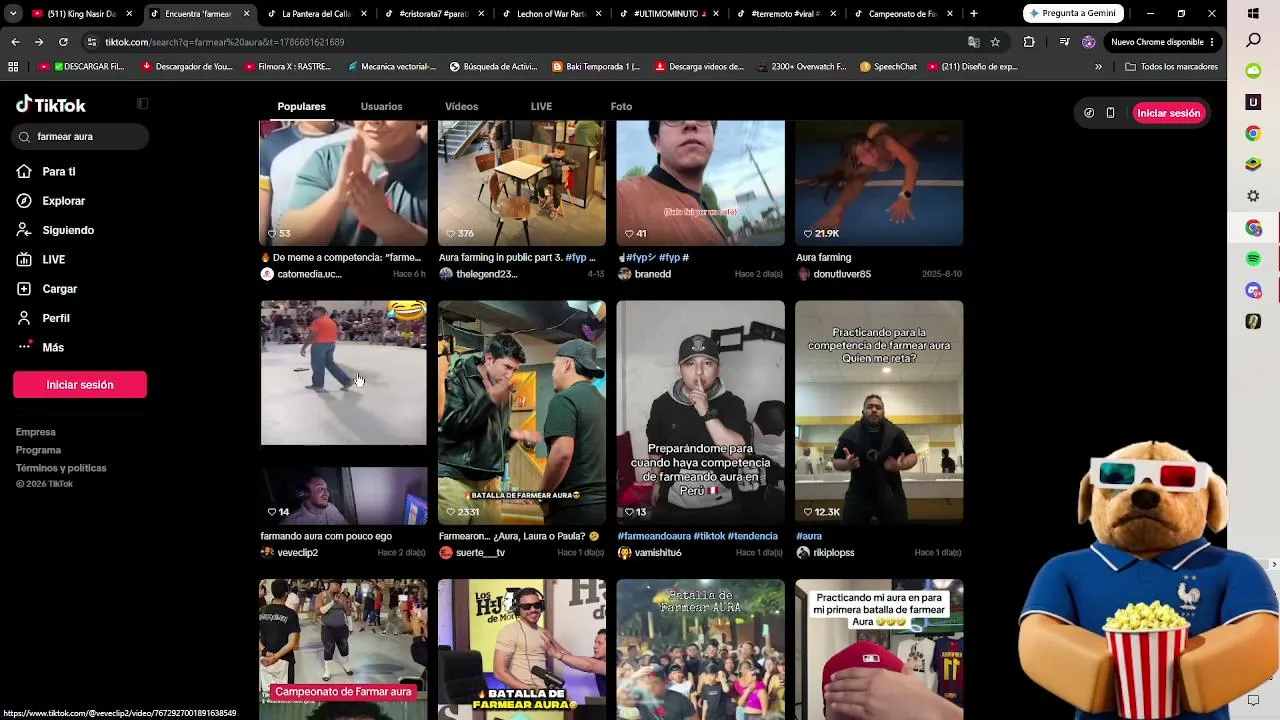Focus the TikTok search field
The height and width of the screenshot is (720, 1280).
[80, 137]
